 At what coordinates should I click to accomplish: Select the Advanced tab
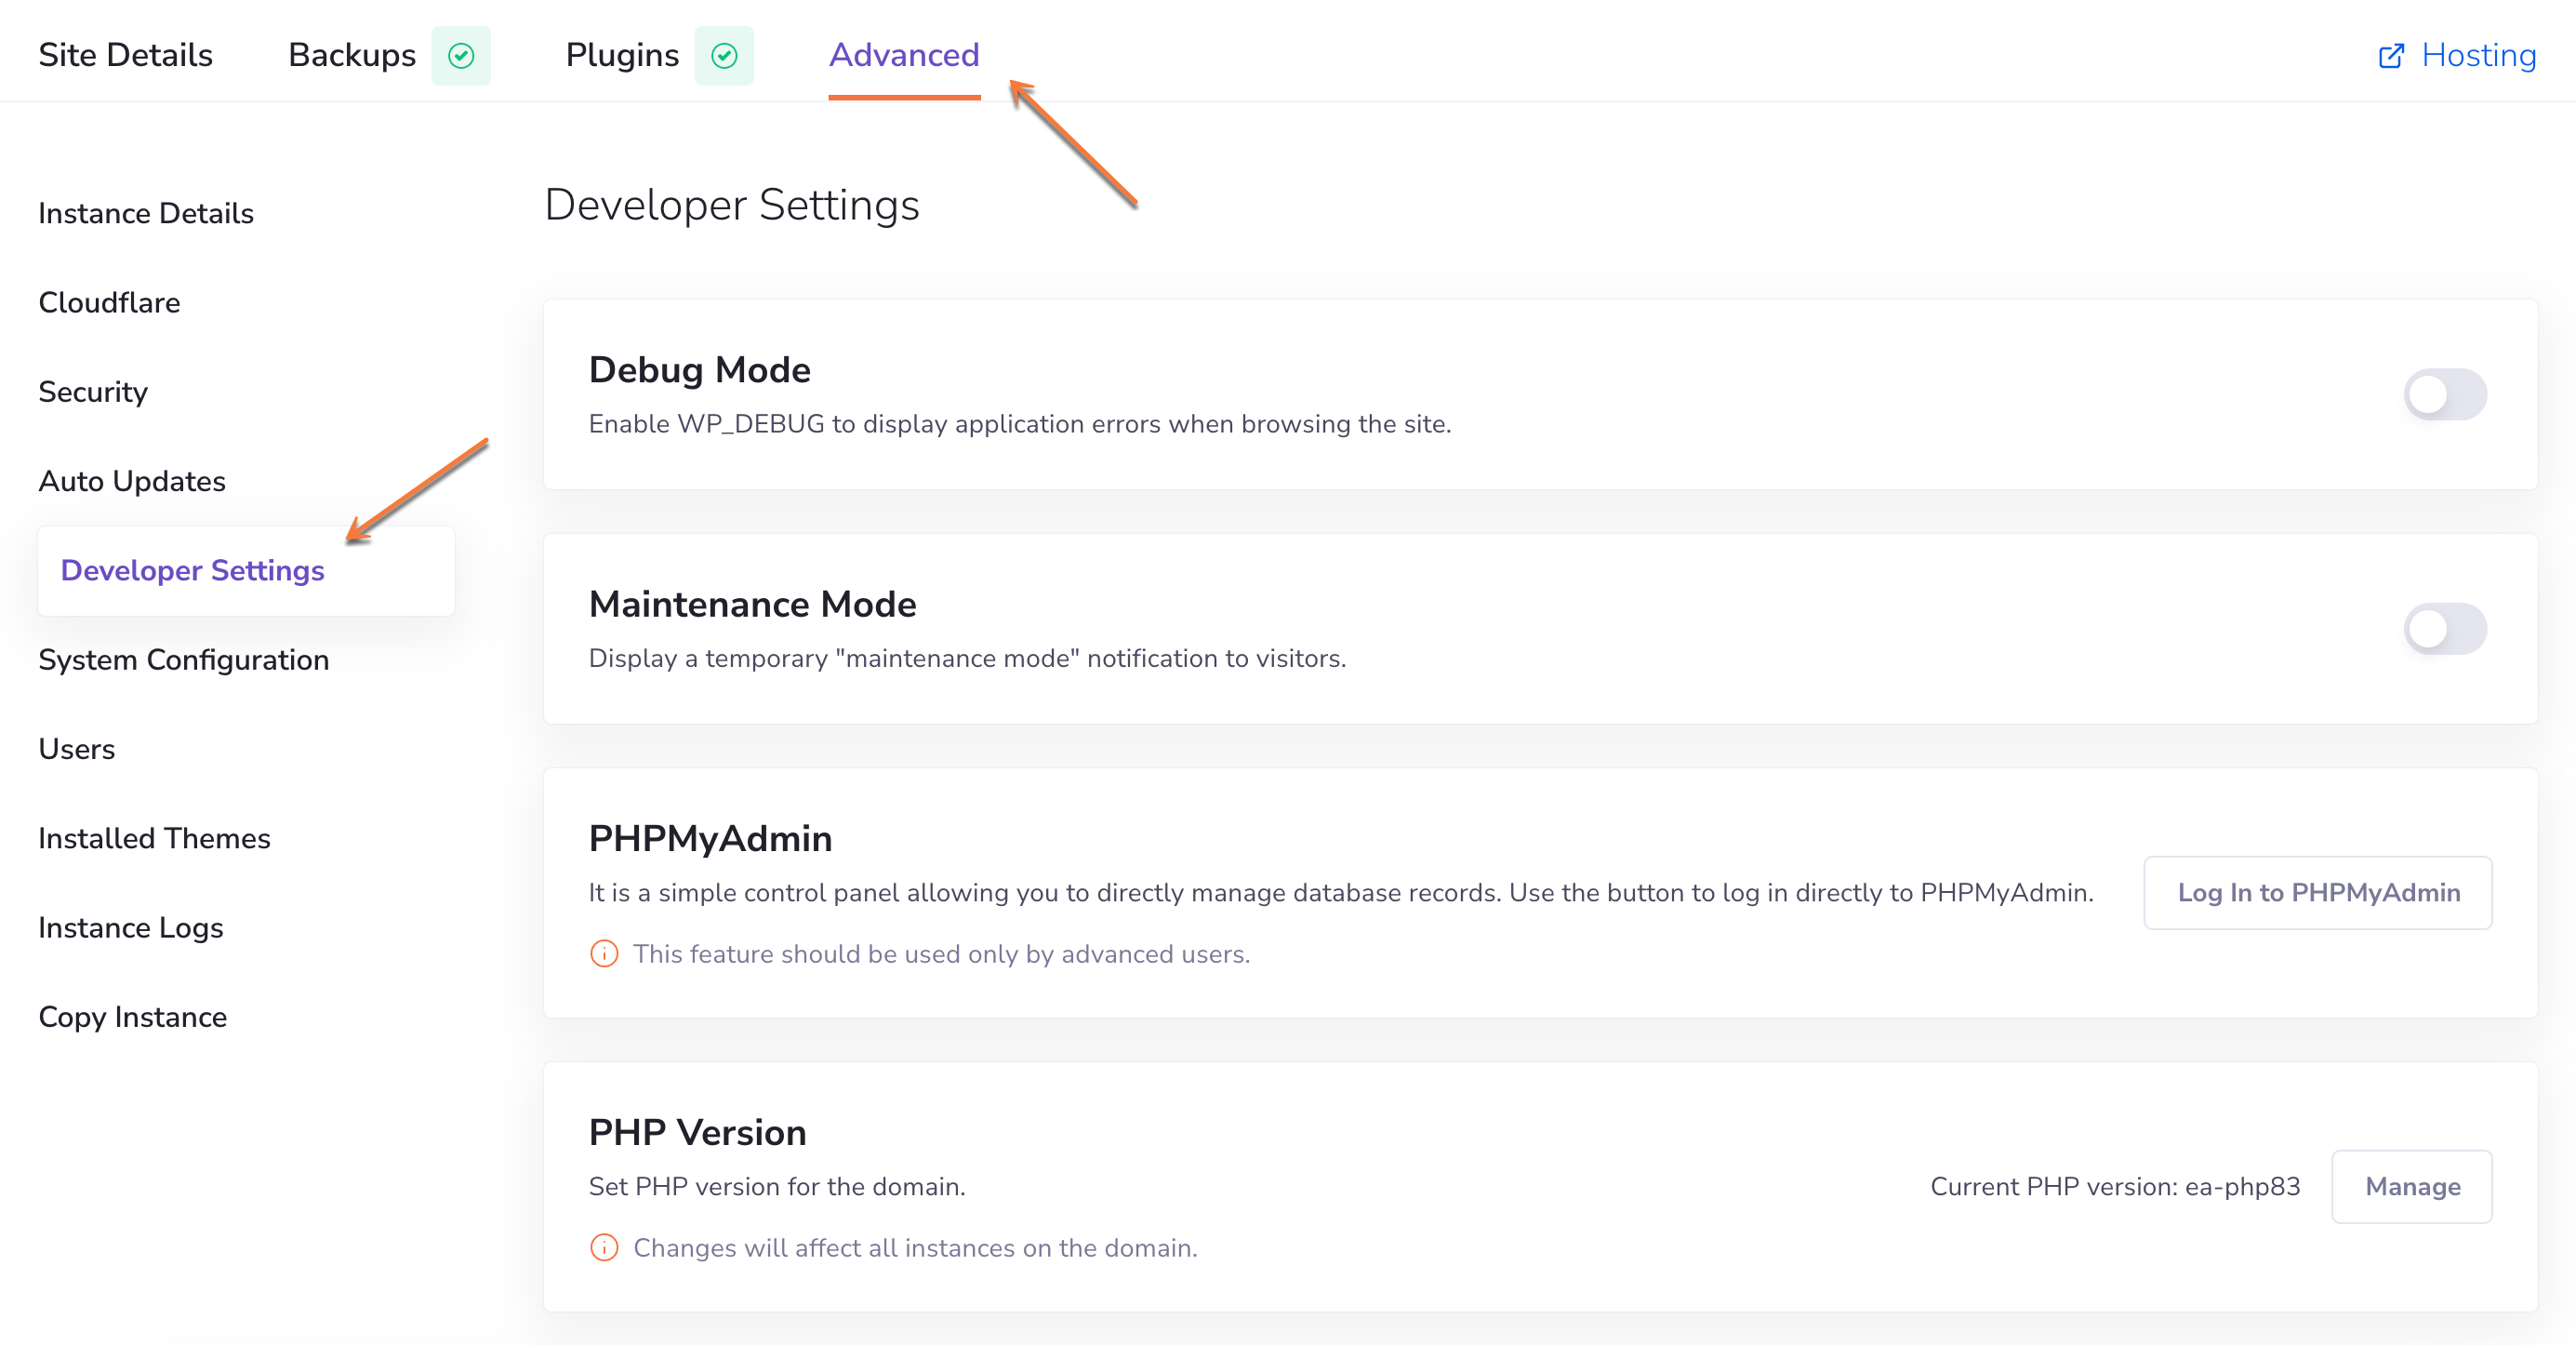904,55
